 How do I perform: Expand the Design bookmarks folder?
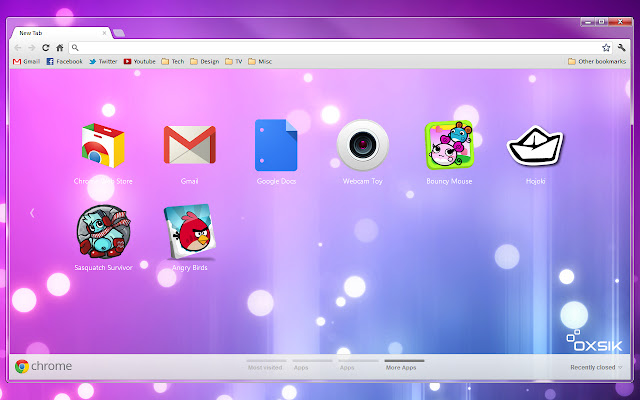(204, 61)
